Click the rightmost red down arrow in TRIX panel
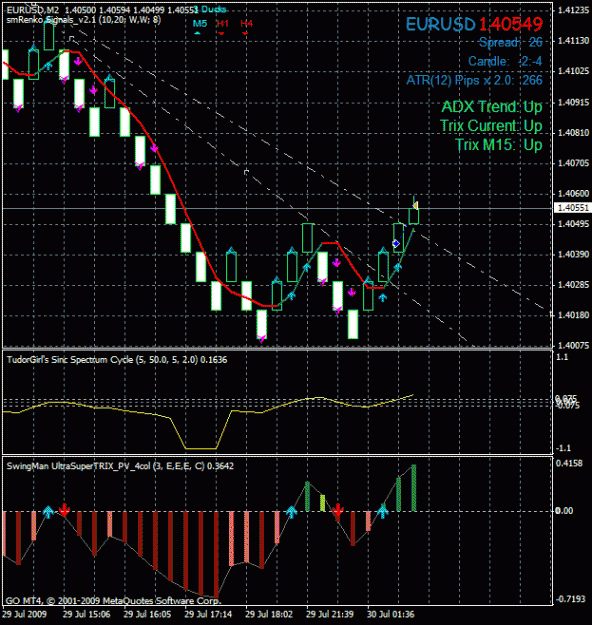 338,509
